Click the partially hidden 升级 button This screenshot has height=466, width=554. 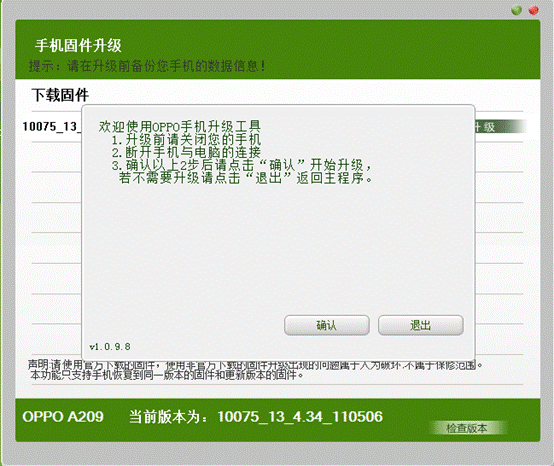[x=500, y=127]
